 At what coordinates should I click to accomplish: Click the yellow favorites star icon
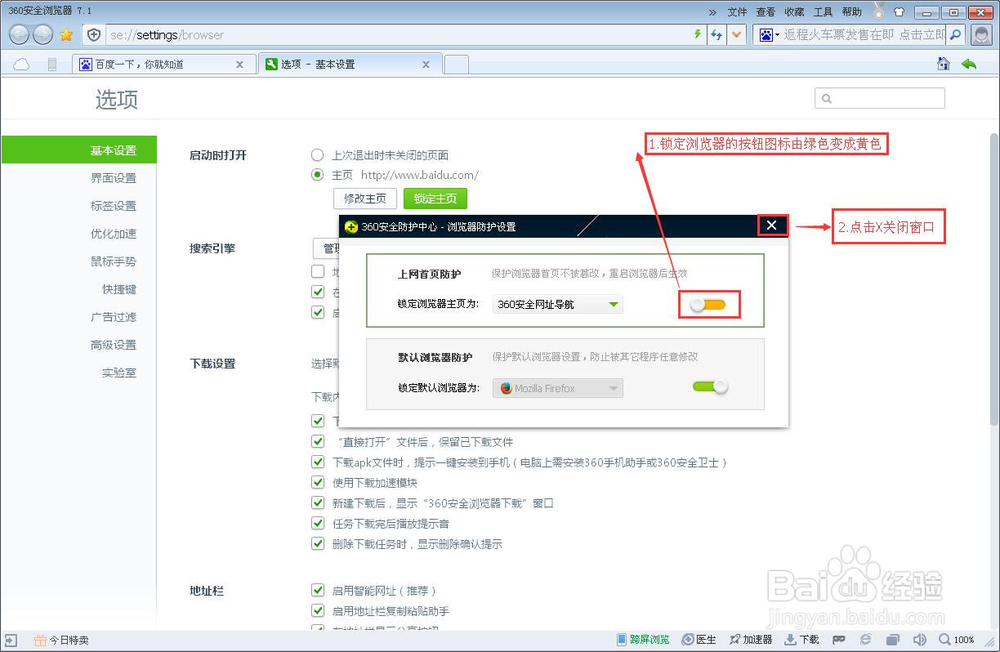tap(66, 35)
